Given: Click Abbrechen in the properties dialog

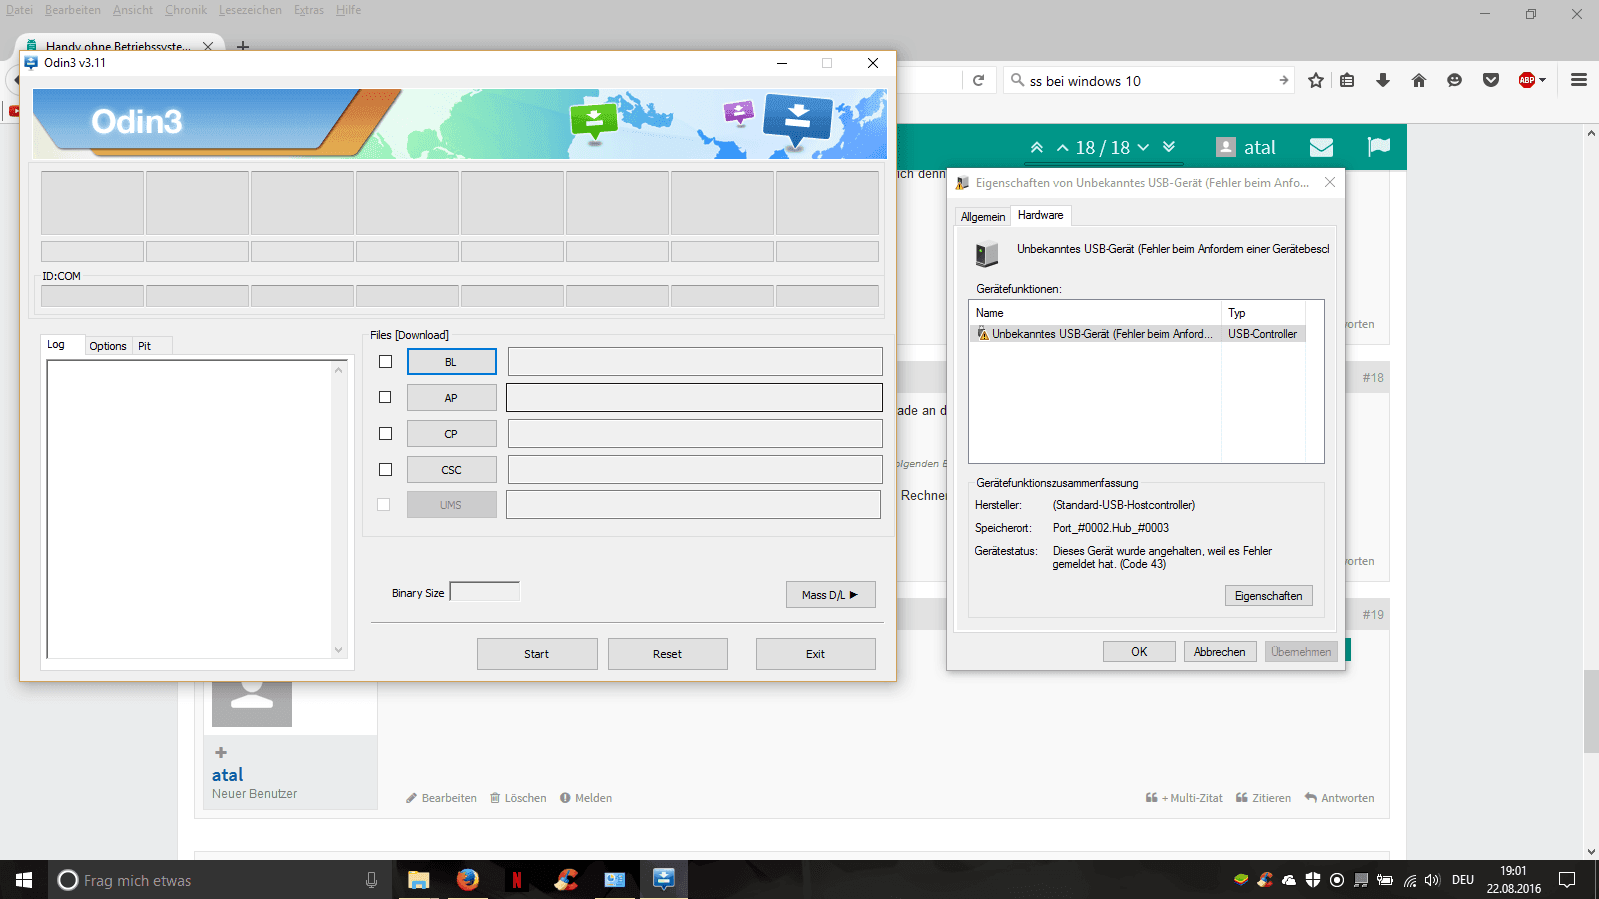Looking at the screenshot, I should pos(1220,652).
